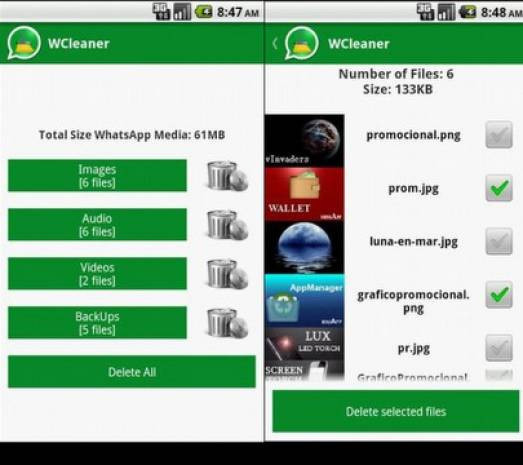Uncheck the prom.jpg checkbox
This screenshot has height=465, width=523.
click(x=499, y=188)
